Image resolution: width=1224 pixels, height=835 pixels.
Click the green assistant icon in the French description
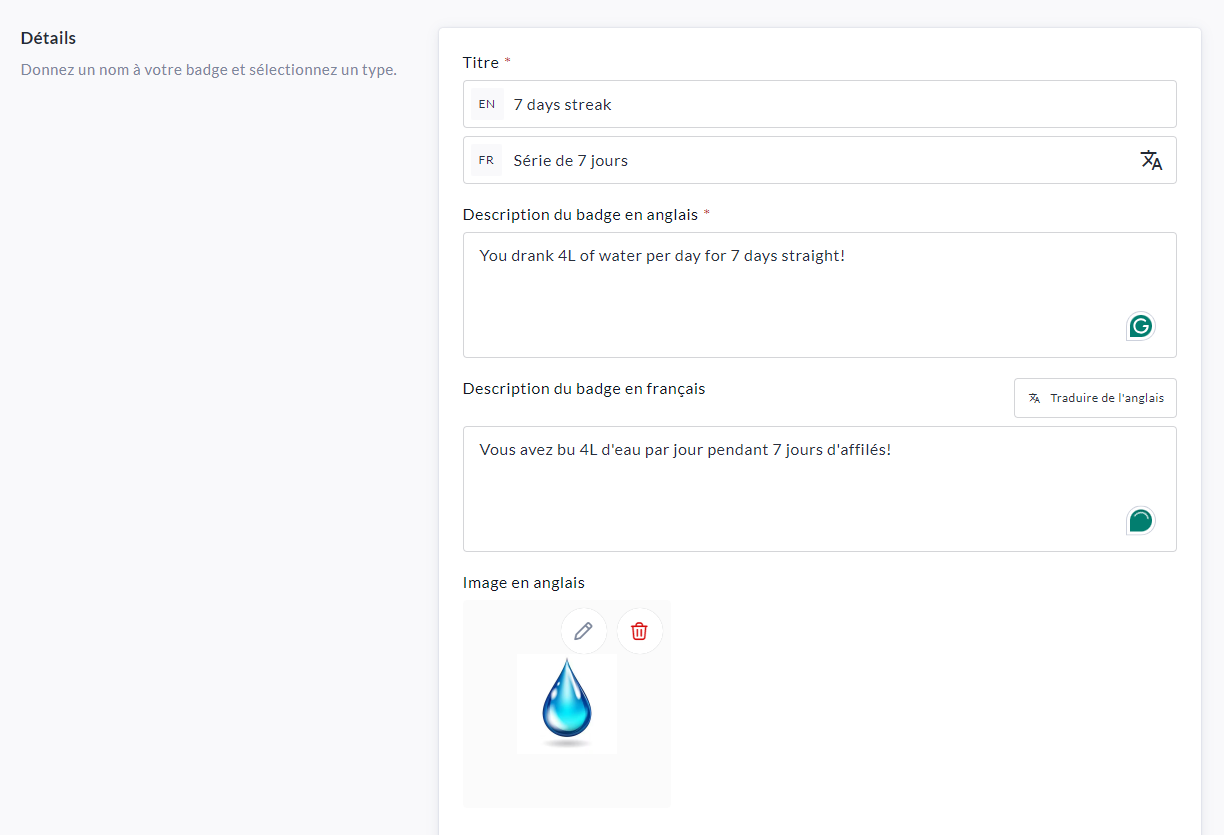(1140, 520)
